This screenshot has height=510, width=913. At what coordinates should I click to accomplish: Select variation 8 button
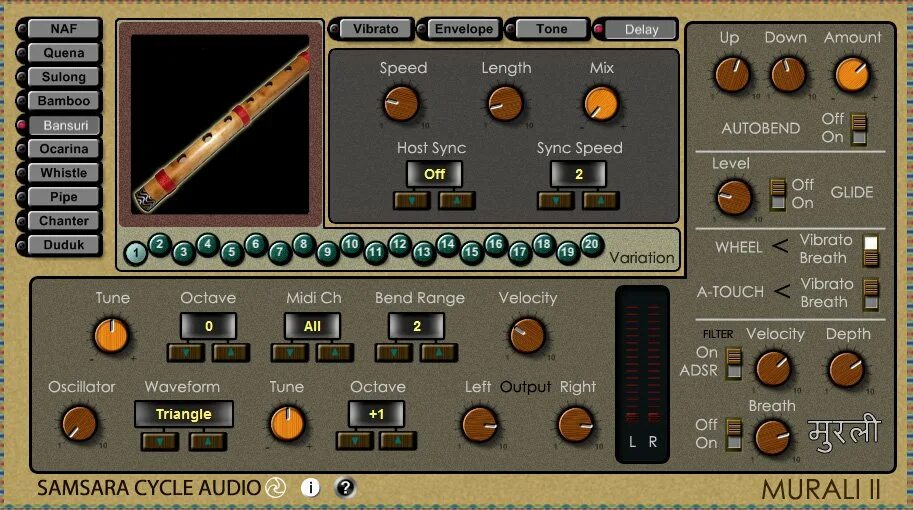tap(303, 244)
